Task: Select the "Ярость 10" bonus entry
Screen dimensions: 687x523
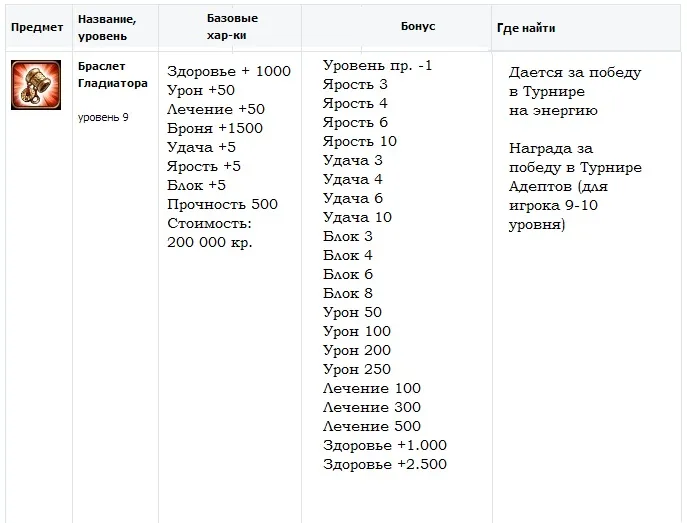Action: click(x=360, y=141)
